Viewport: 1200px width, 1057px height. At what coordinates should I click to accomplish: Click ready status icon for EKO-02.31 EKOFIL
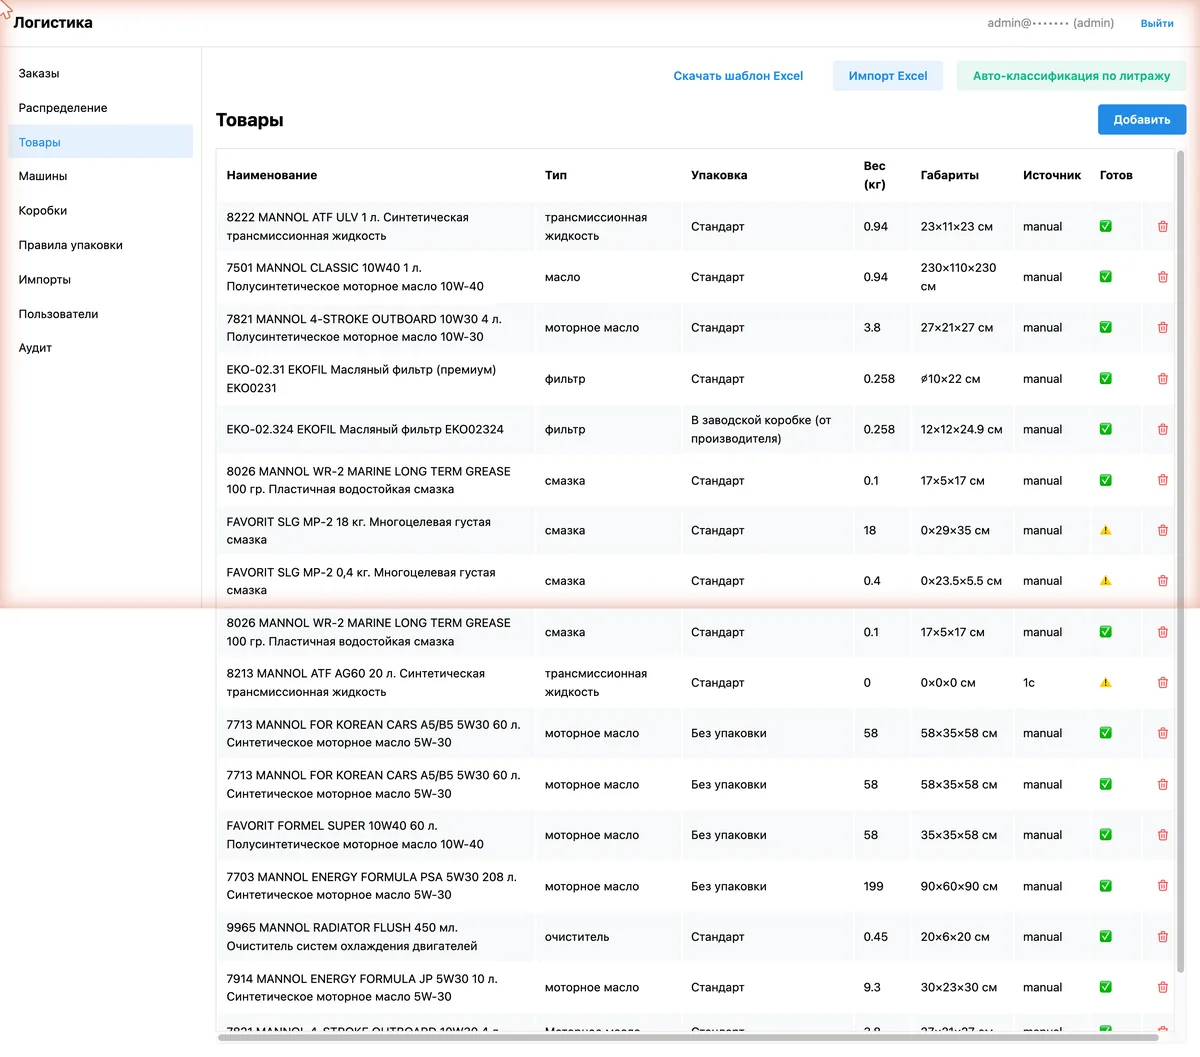[1105, 379]
